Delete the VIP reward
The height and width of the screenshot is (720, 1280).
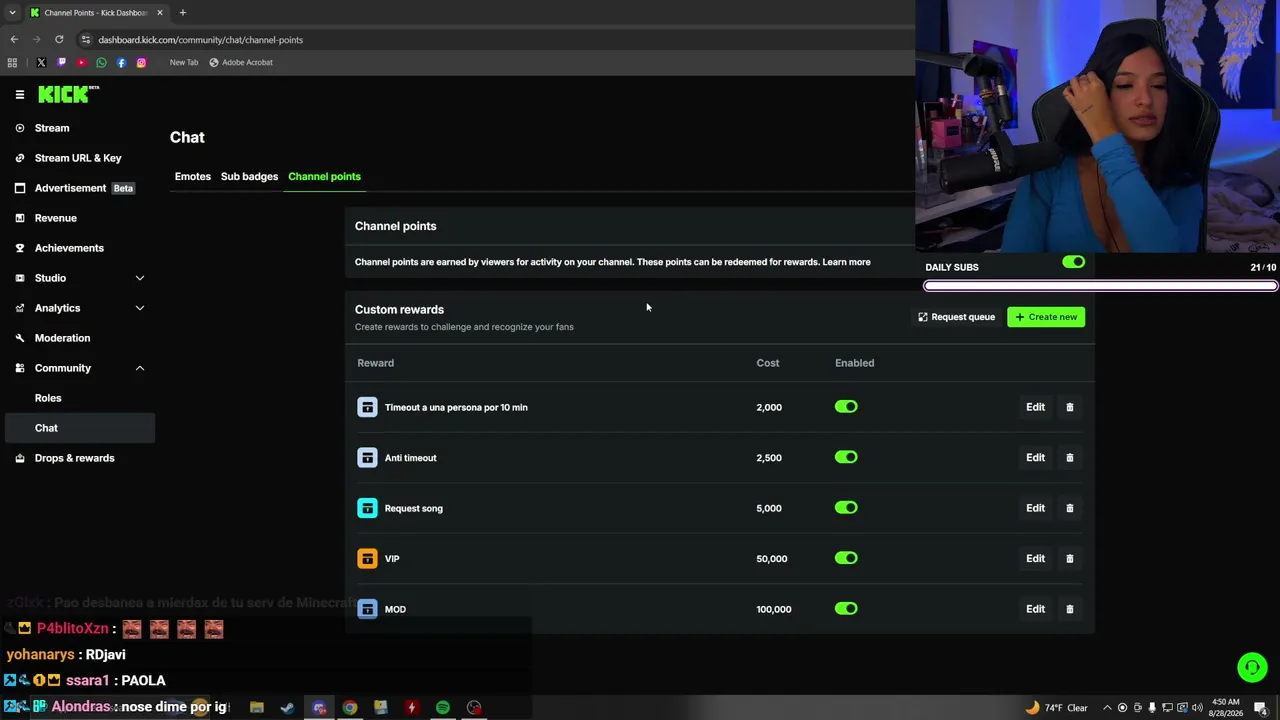1069,558
